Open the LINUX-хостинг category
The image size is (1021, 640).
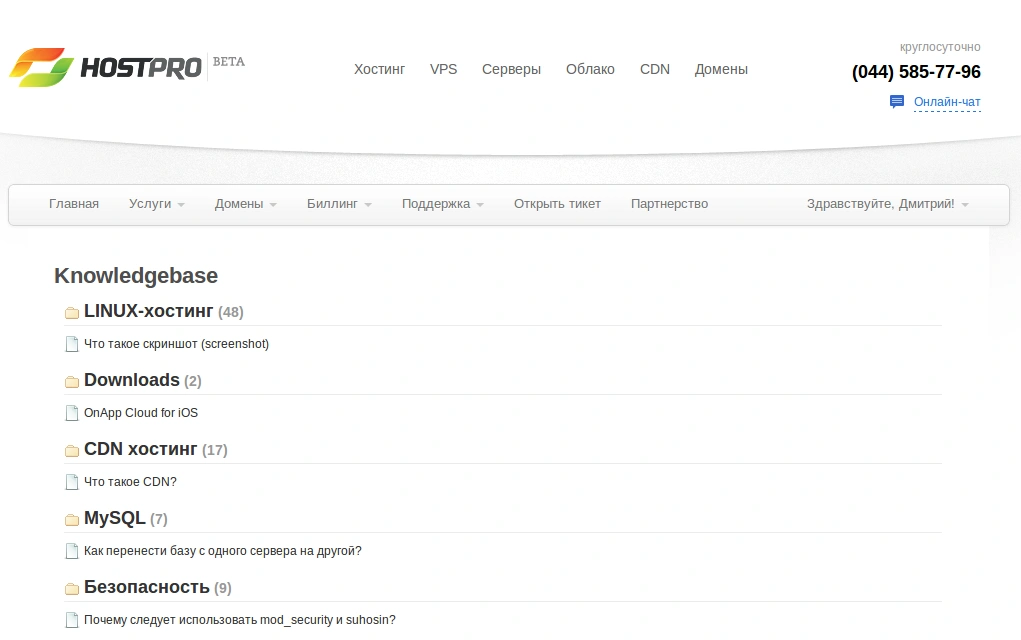[x=148, y=311]
